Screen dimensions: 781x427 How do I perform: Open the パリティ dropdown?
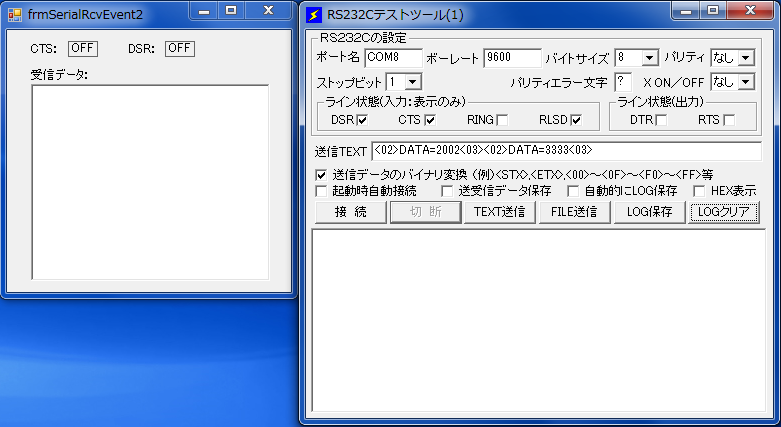tap(746, 58)
